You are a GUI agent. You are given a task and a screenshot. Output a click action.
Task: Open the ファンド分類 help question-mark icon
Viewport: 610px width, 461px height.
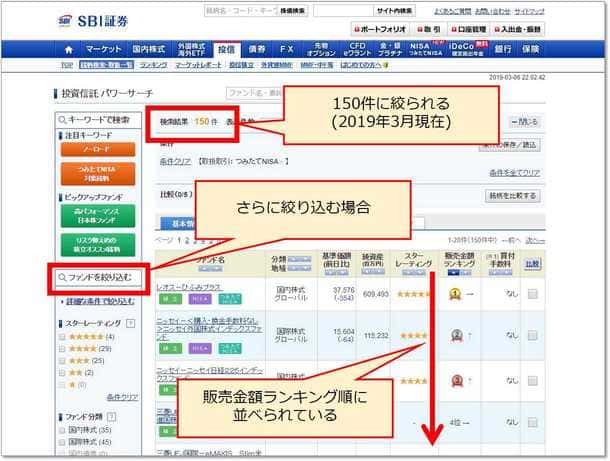point(111,417)
